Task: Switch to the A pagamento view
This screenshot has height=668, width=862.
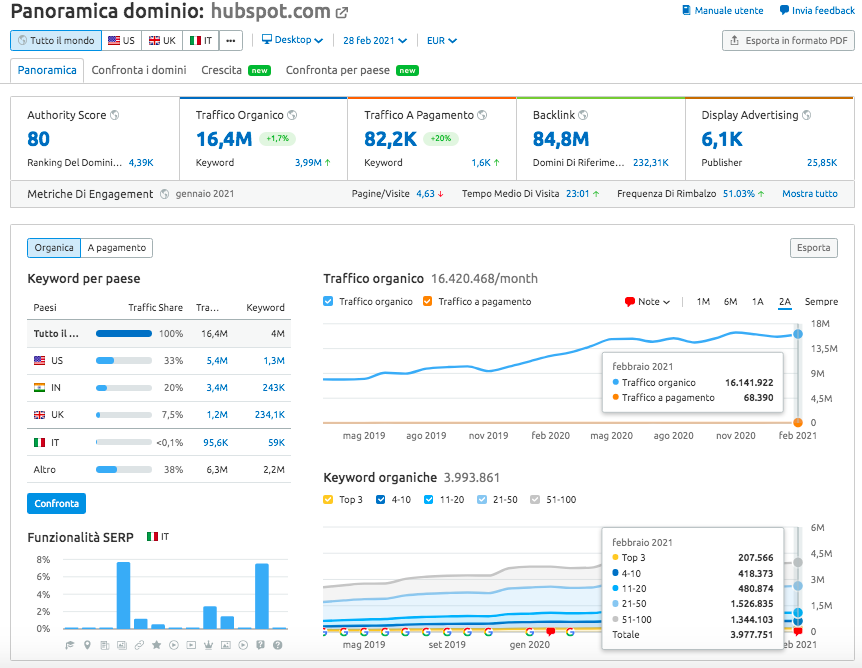Action: point(117,248)
